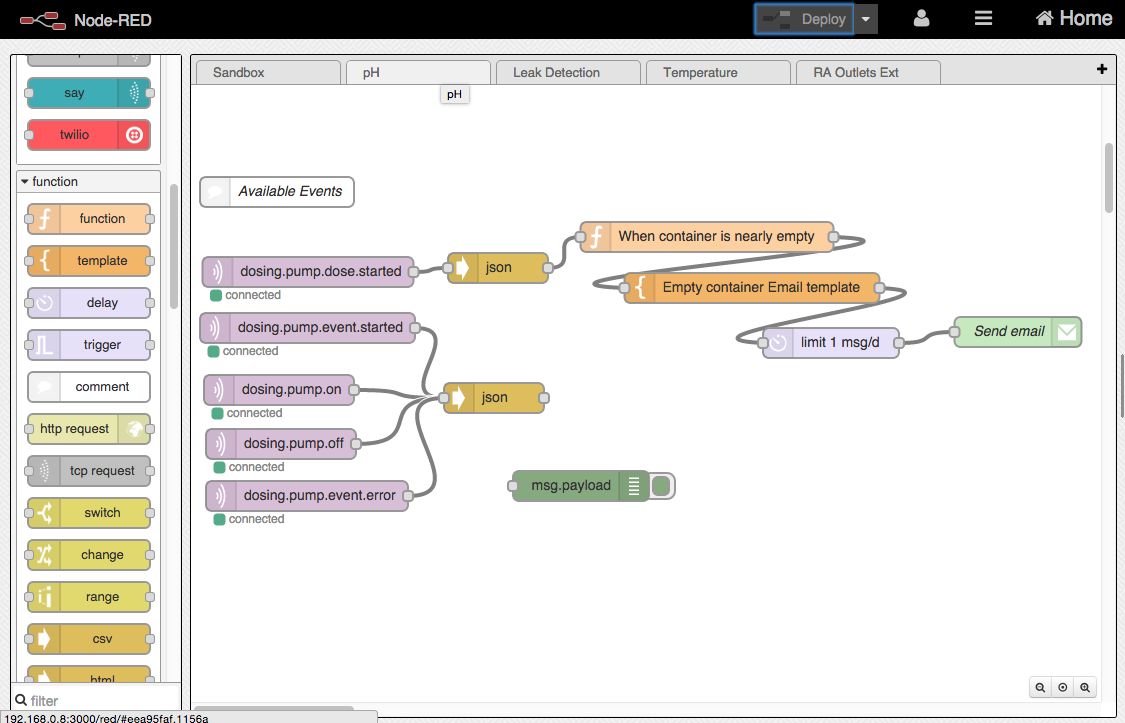Select the dosing.pump.event.error node
Viewport: 1125px width, 723px height.
point(307,496)
